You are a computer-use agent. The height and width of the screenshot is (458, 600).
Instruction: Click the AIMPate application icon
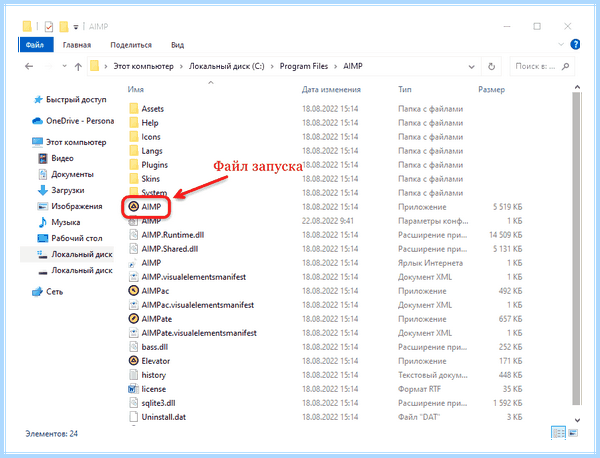pos(133,319)
